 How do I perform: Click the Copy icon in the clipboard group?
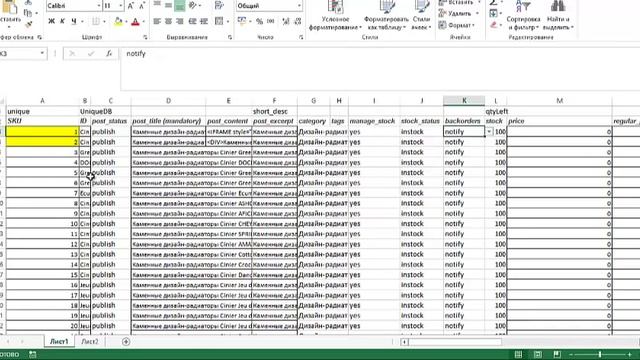[x=28, y=13]
